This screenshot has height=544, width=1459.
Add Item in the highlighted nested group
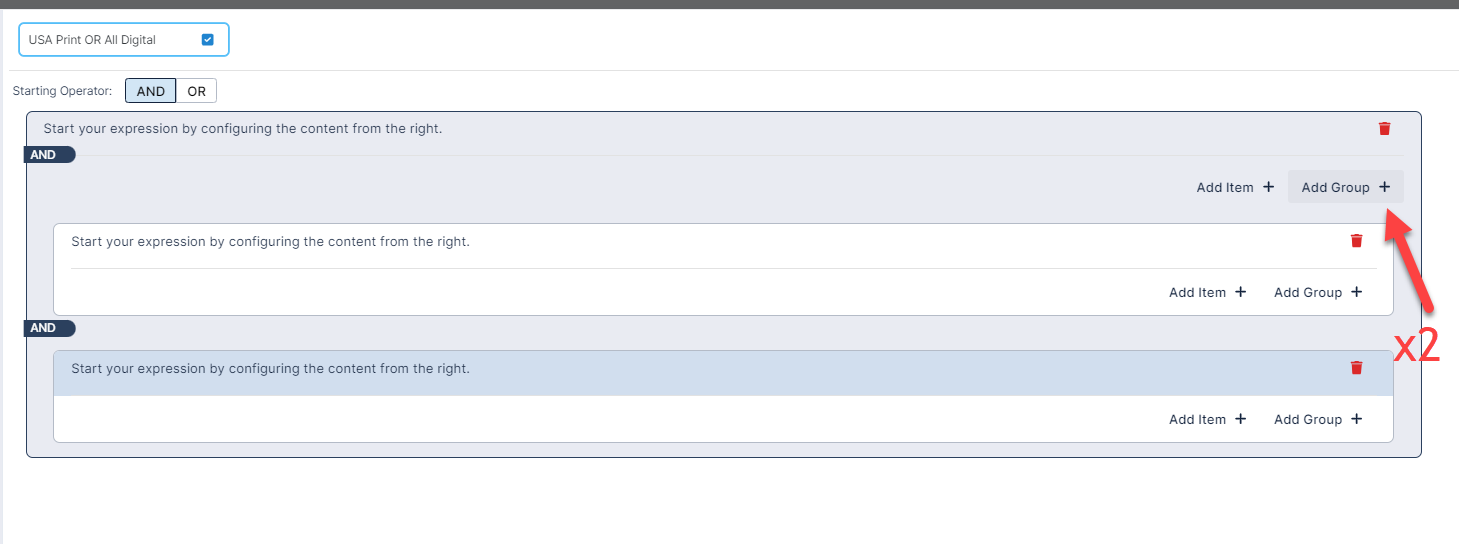point(1207,419)
